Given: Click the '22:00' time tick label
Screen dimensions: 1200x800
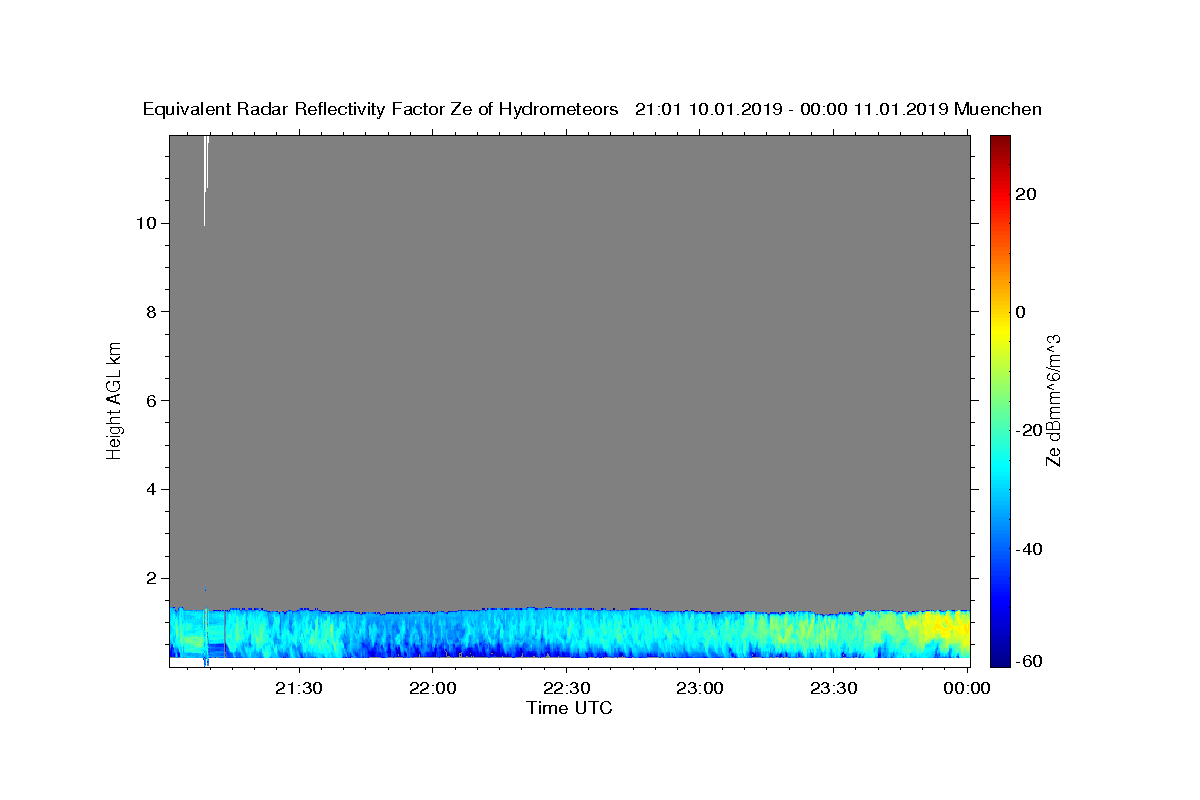Looking at the screenshot, I should (x=433, y=688).
